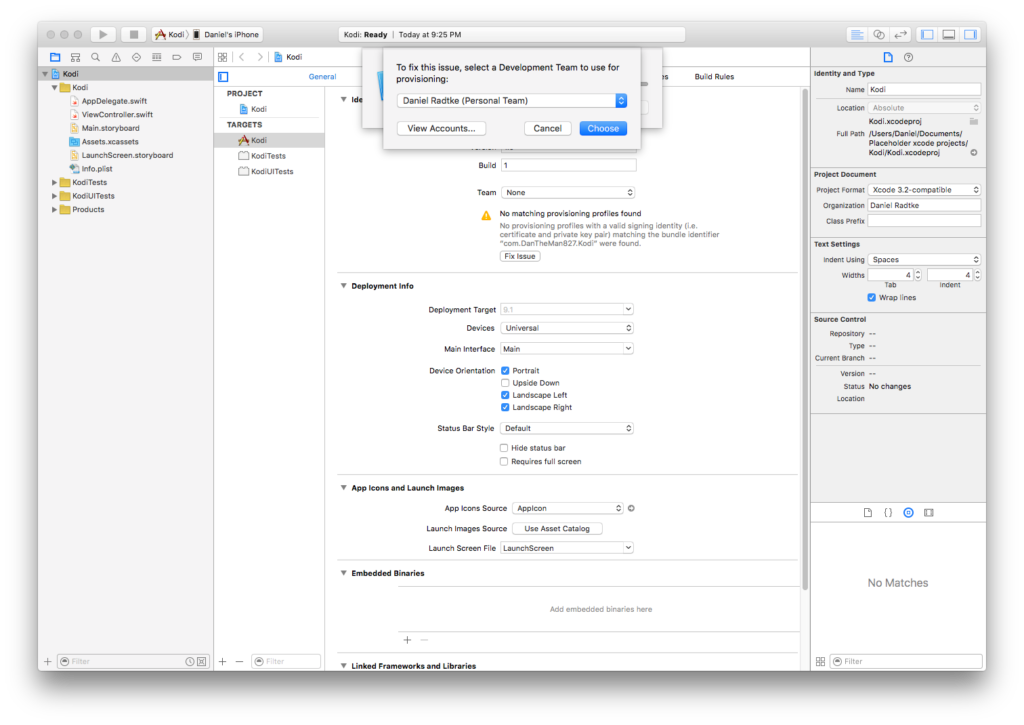Toggle the Debug area bottom panel

click(x=948, y=34)
